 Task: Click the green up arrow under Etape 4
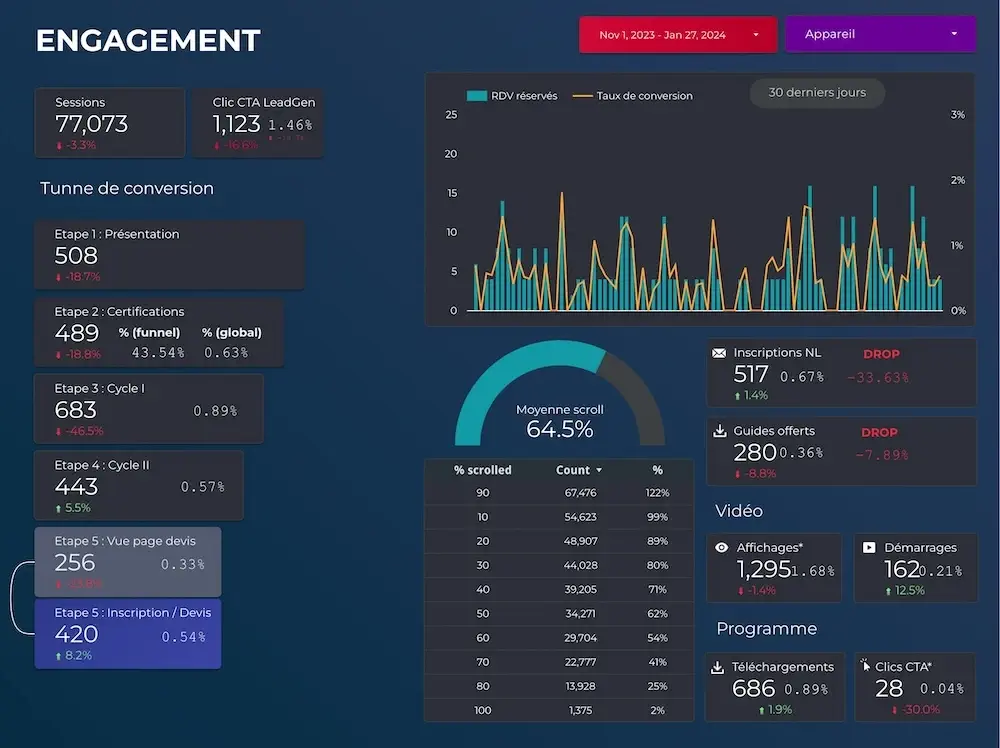pyautogui.click(x=59, y=508)
